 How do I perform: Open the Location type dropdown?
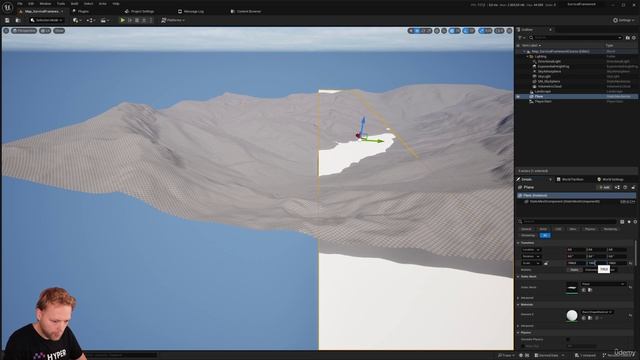(x=531, y=249)
